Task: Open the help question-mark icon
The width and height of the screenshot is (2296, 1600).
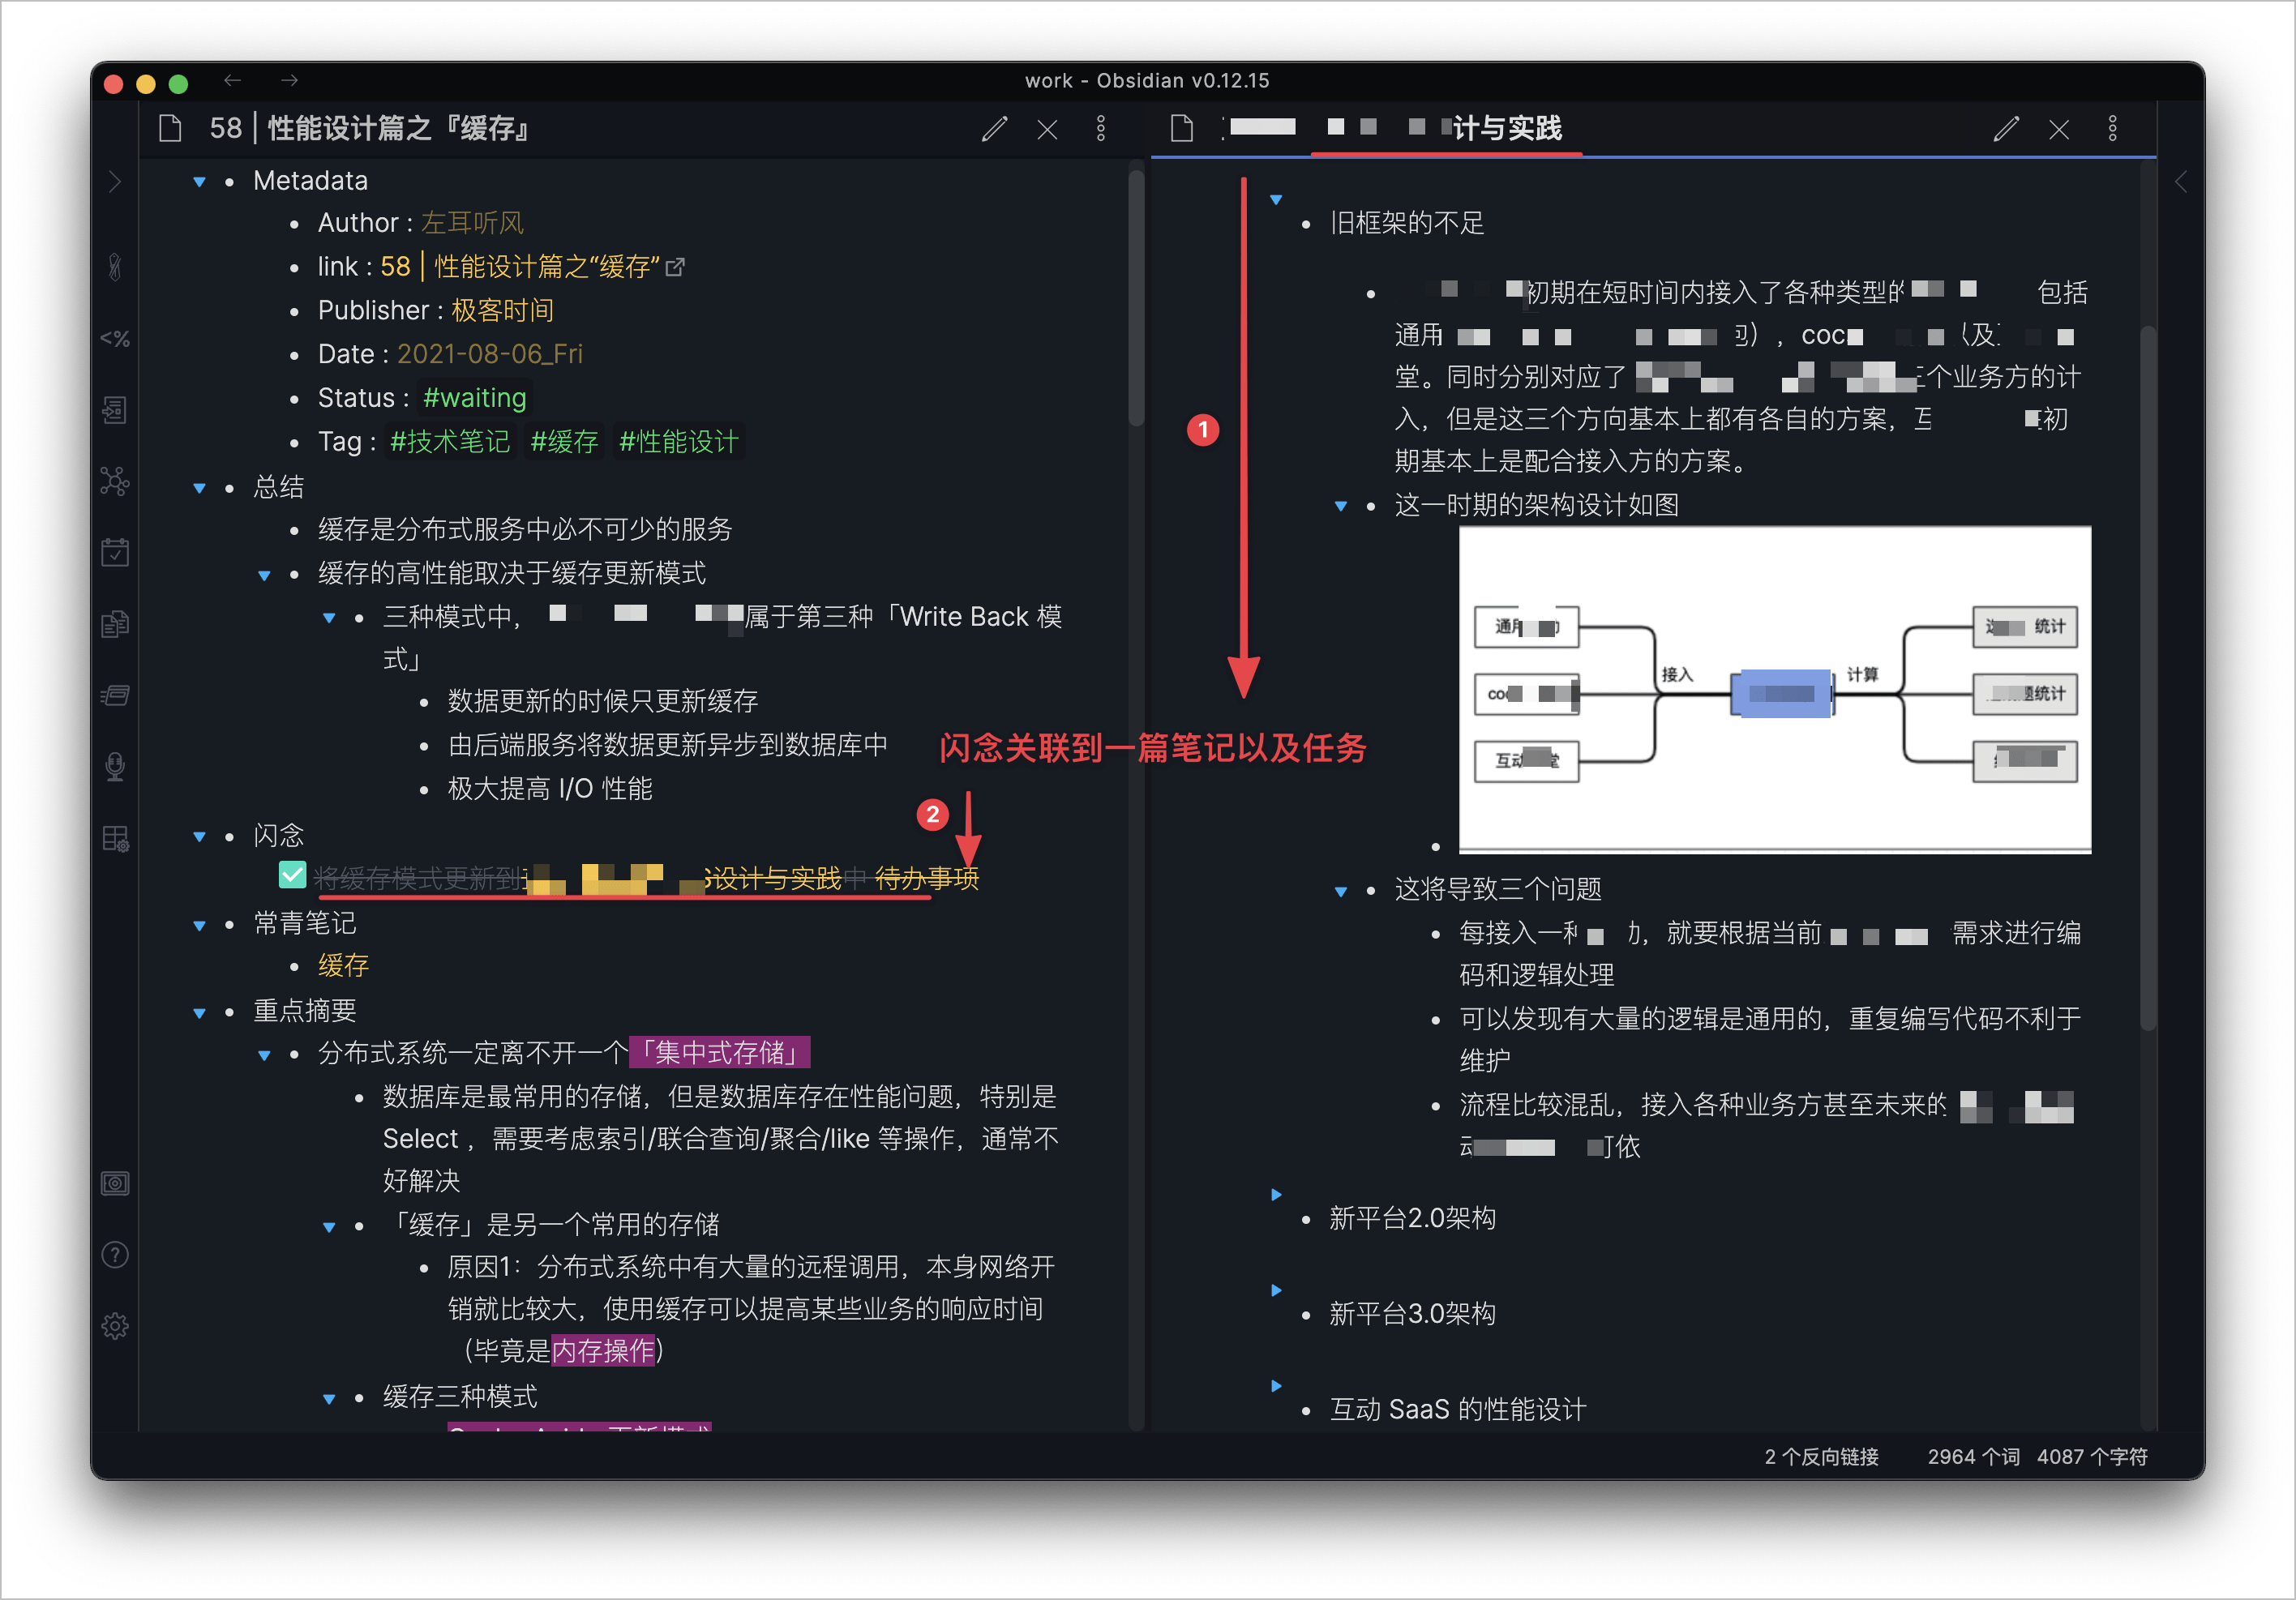Action: click(115, 1254)
